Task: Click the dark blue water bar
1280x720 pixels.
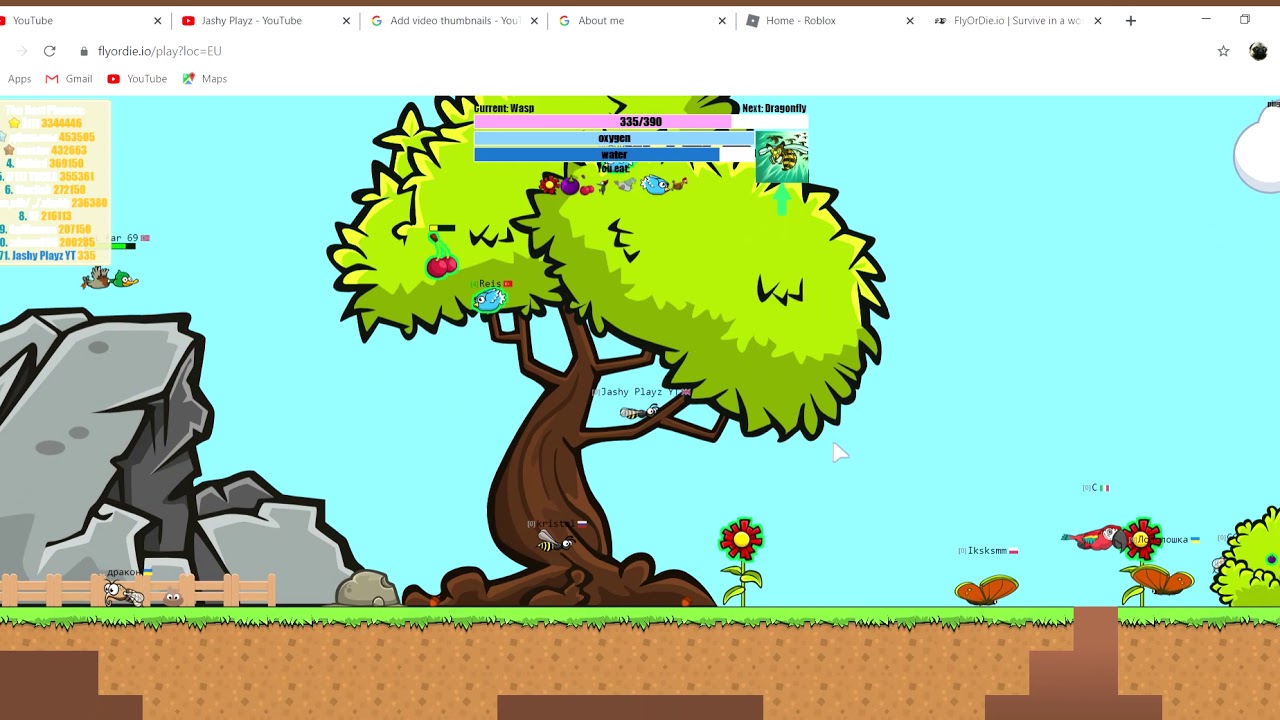Action: (x=614, y=155)
